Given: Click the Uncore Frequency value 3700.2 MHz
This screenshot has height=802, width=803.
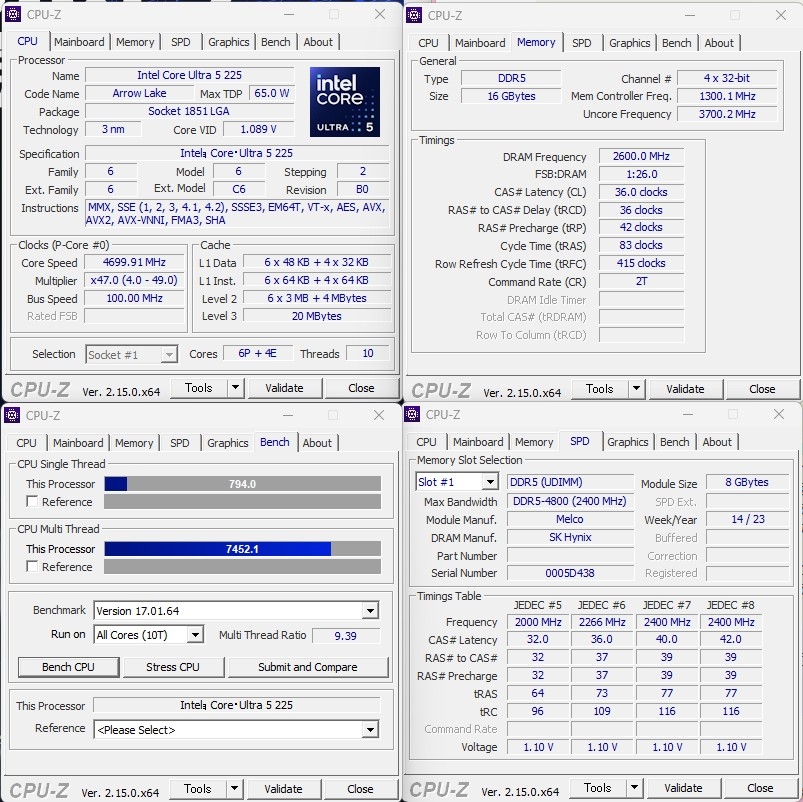Looking at the screenshot, I should point(727,114).
